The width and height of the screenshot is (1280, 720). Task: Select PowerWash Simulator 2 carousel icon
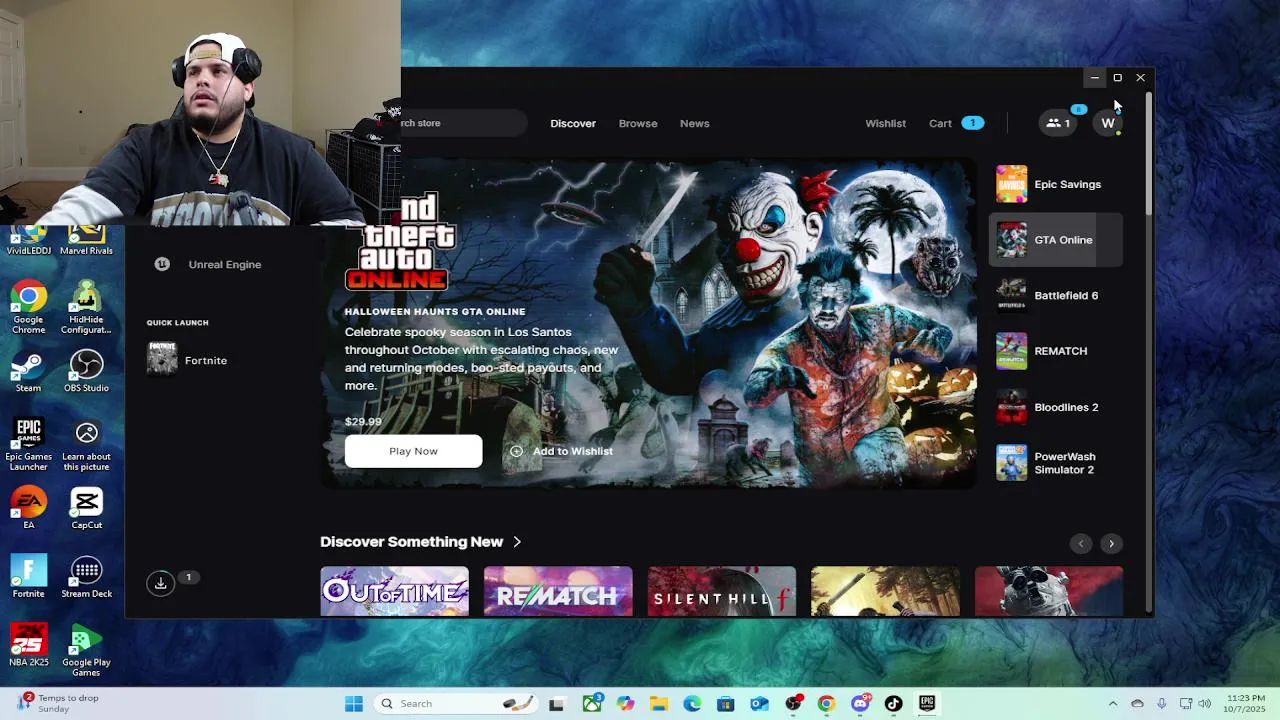pos(1011,463)
